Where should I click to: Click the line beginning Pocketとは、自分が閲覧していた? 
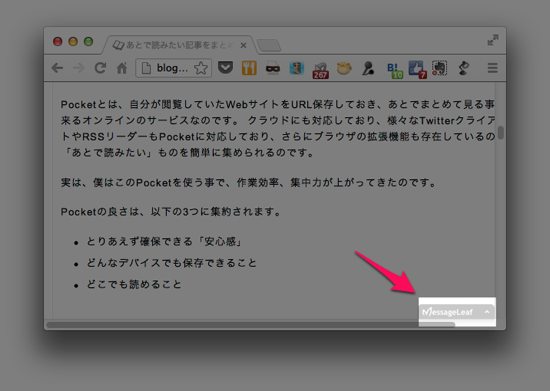(277, 105)
